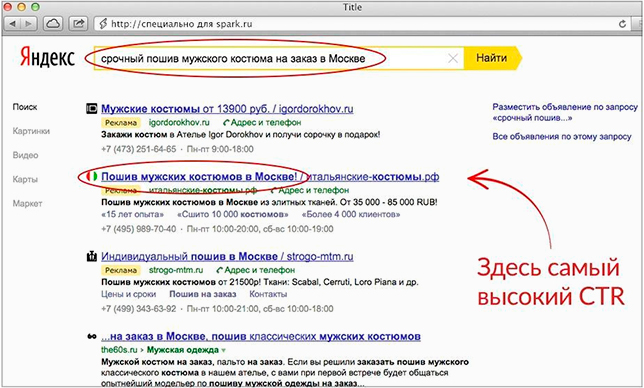This screenshot has height=388, width=644.
Task: Click the Яндекс logo
Action: tap(48, 58)
